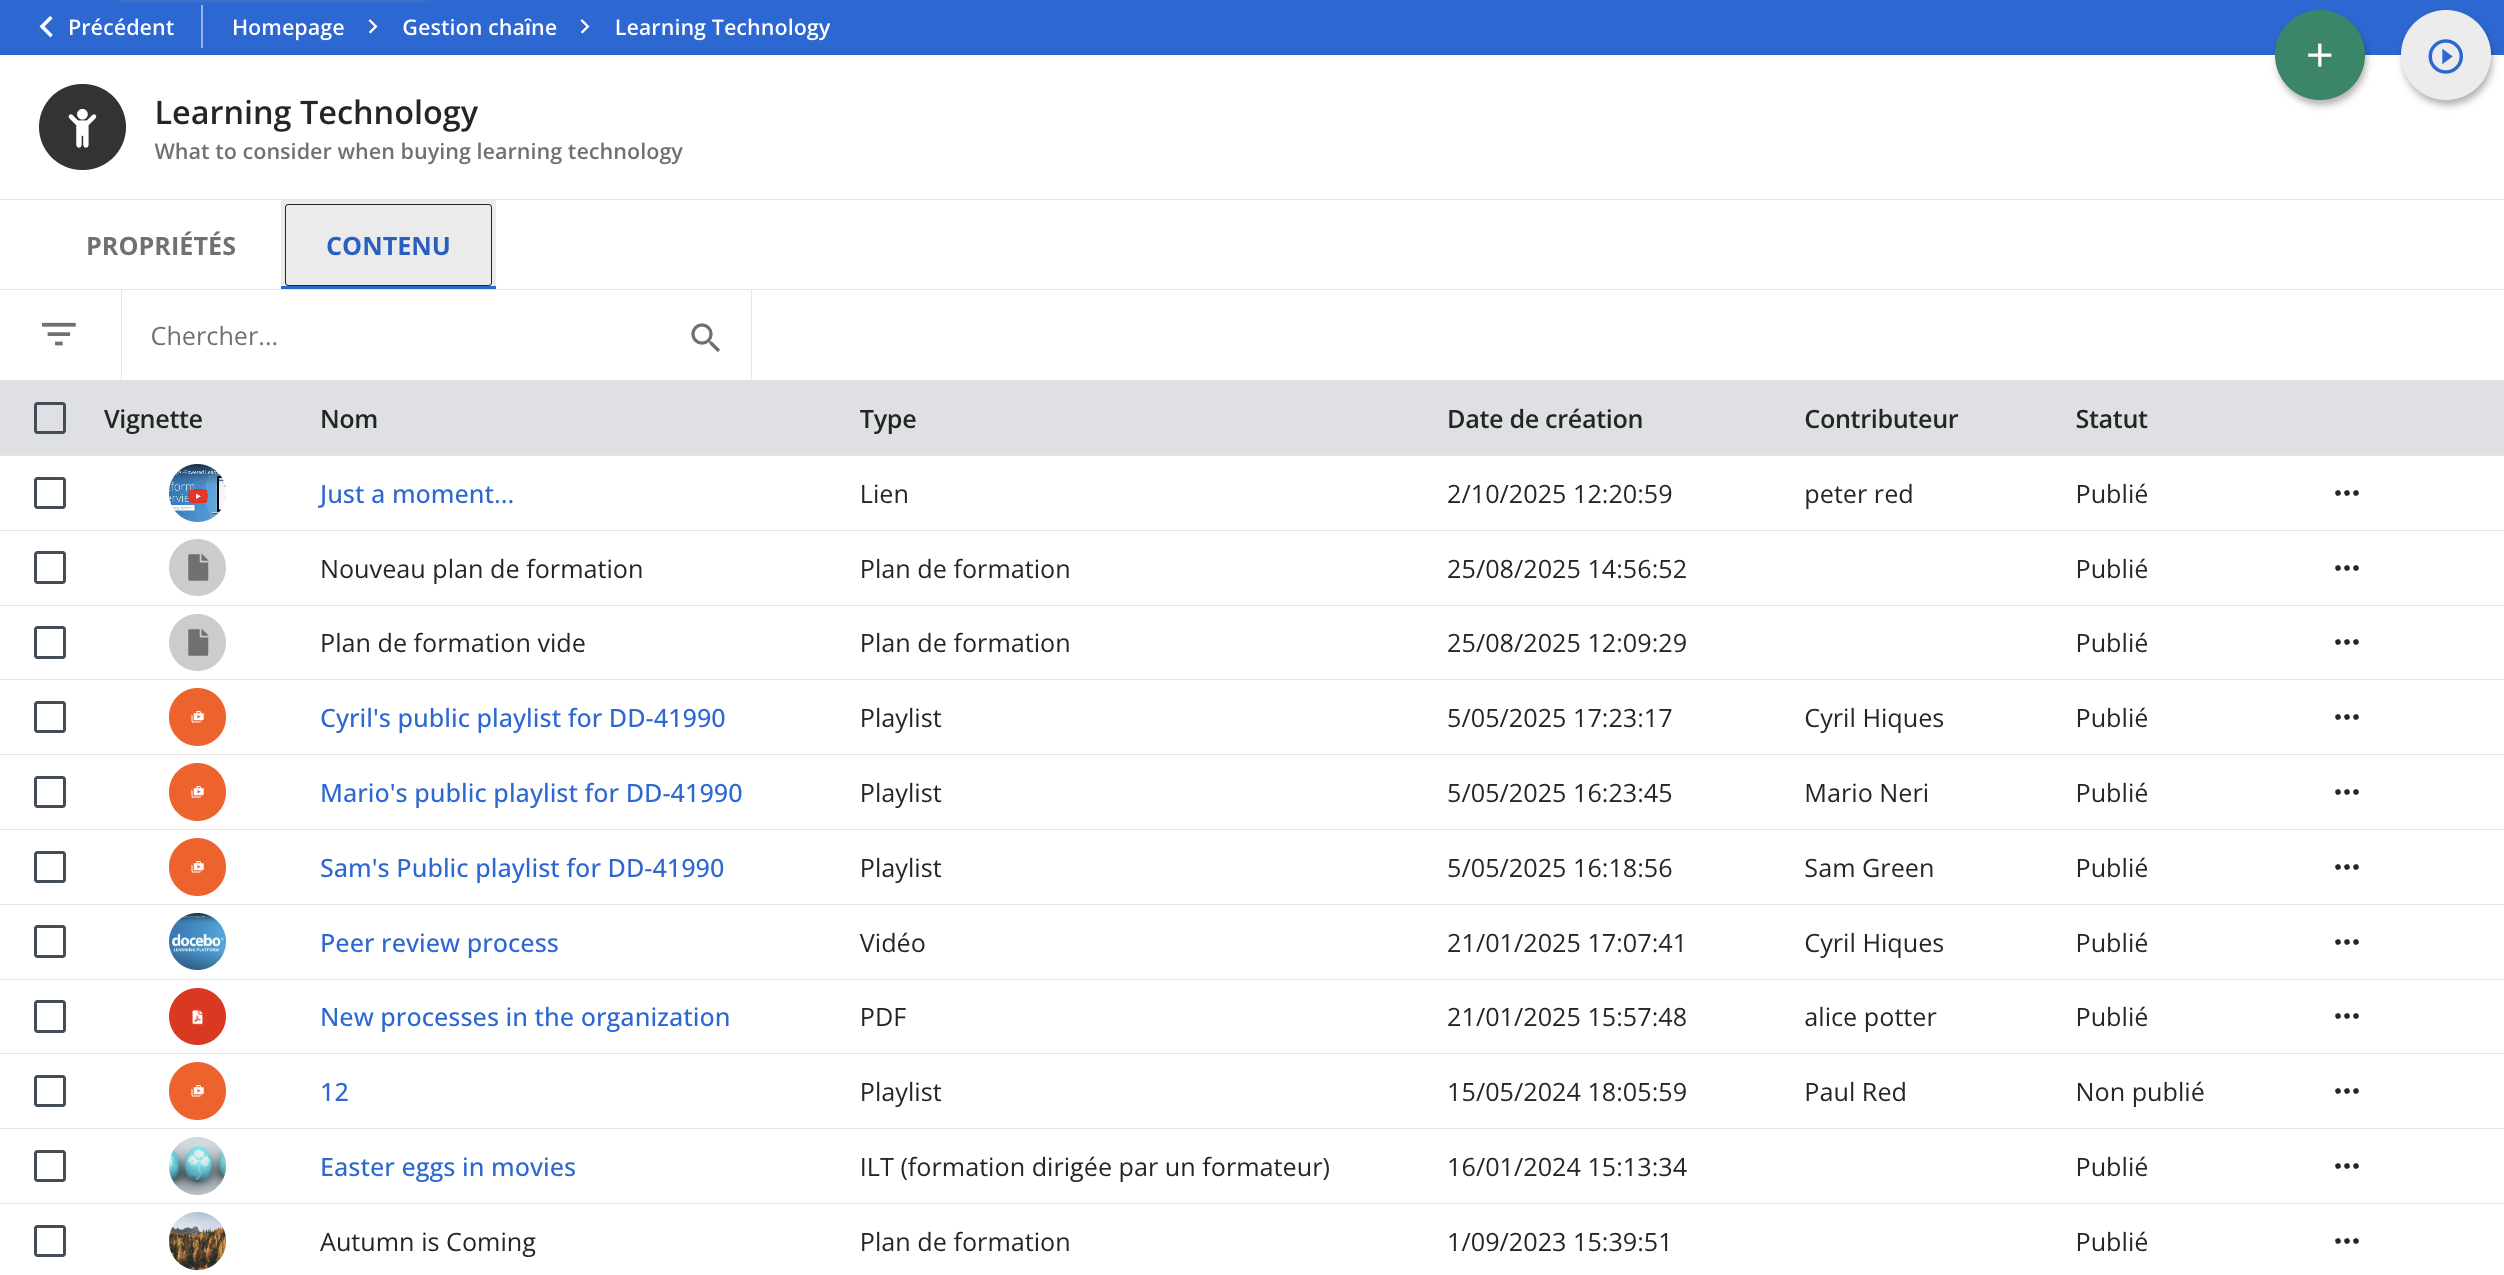Open more options for playlist 12 row

[x=2346, y=1091]
